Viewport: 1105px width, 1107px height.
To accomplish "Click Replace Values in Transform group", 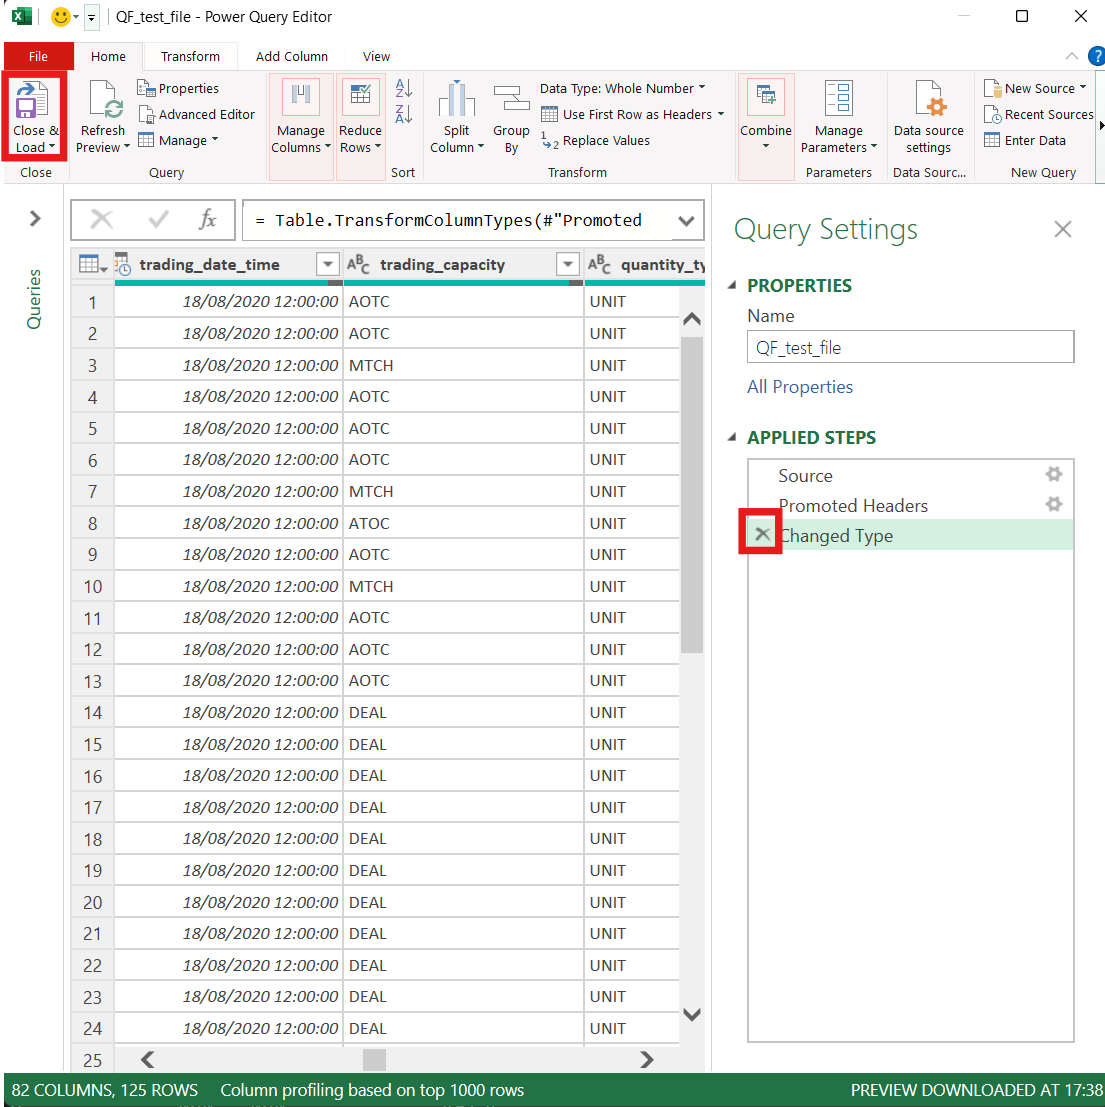I will click(x=595, y=140).
